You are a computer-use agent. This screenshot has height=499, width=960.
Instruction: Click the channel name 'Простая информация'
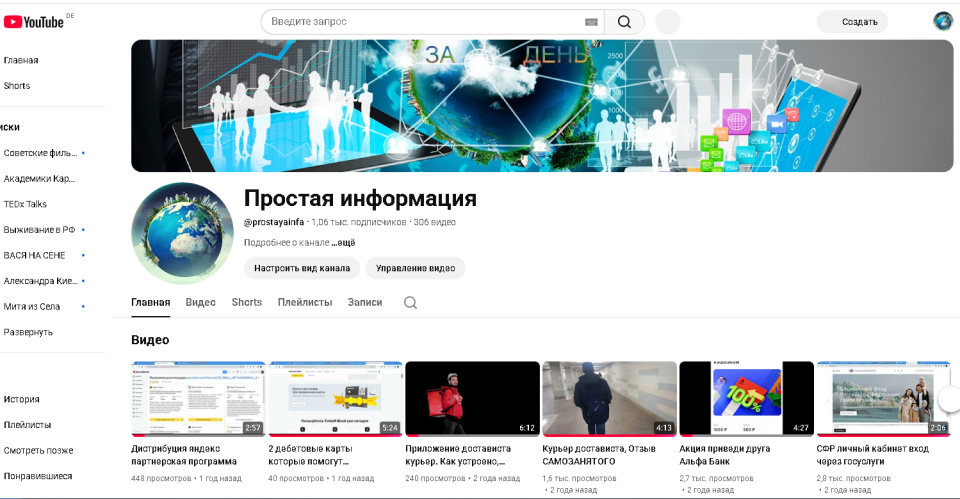[361, 198]
